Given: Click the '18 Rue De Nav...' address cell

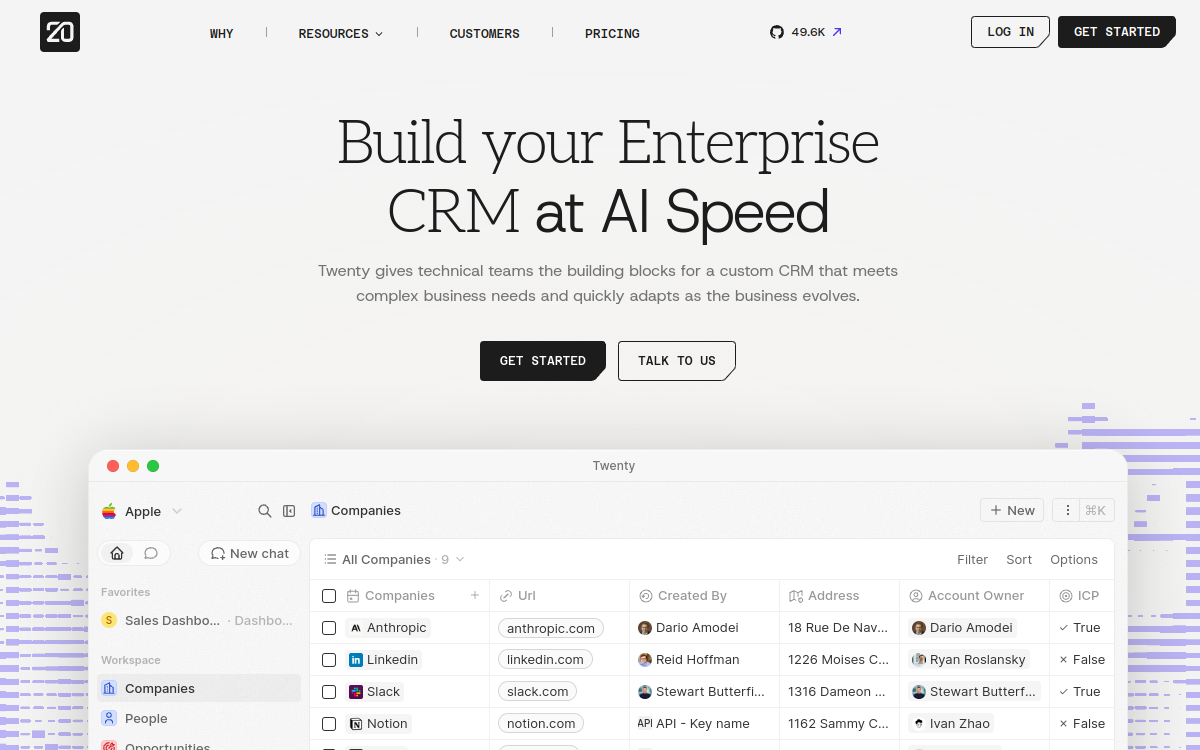Looking at the screenshot, I should (839, 628).
